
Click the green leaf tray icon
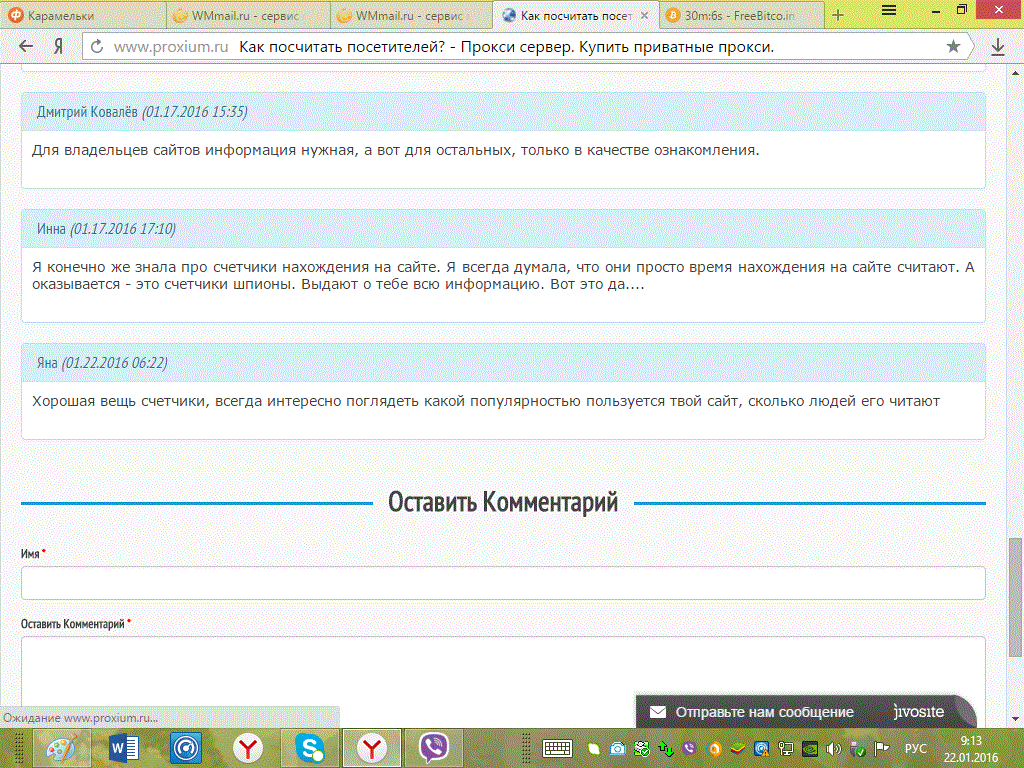click(x=594, y=748)
